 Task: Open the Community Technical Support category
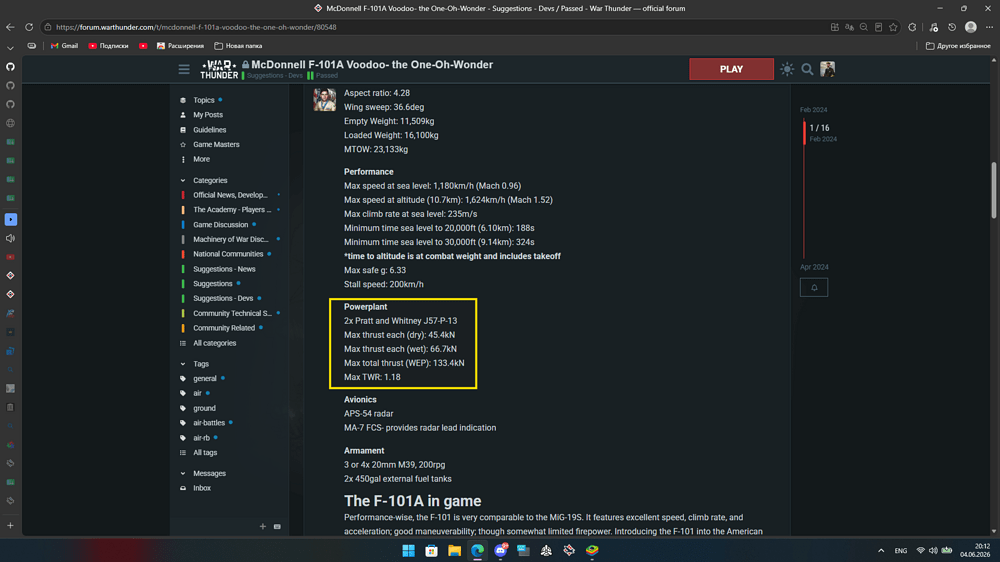230,313
